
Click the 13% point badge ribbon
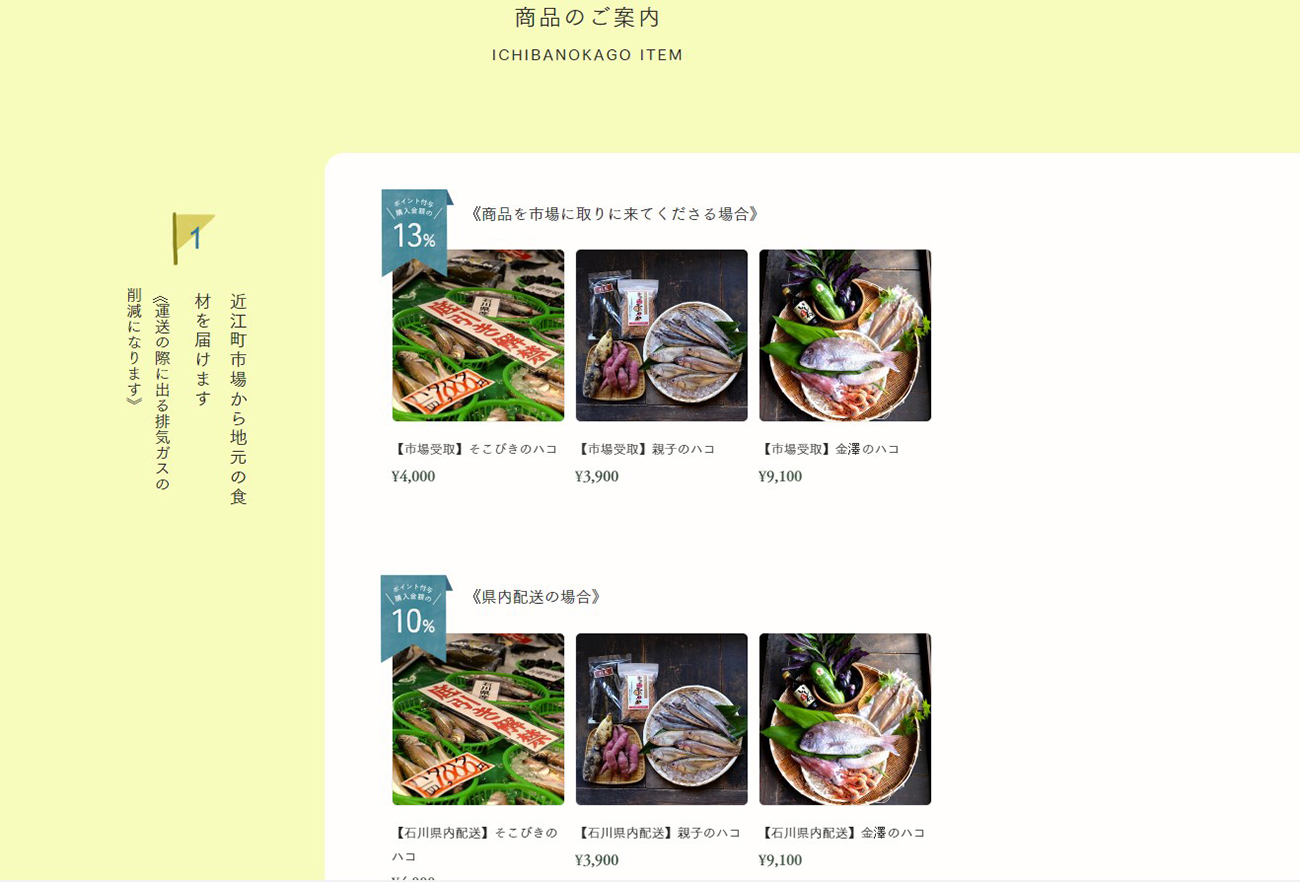click(x=416, y=232)
